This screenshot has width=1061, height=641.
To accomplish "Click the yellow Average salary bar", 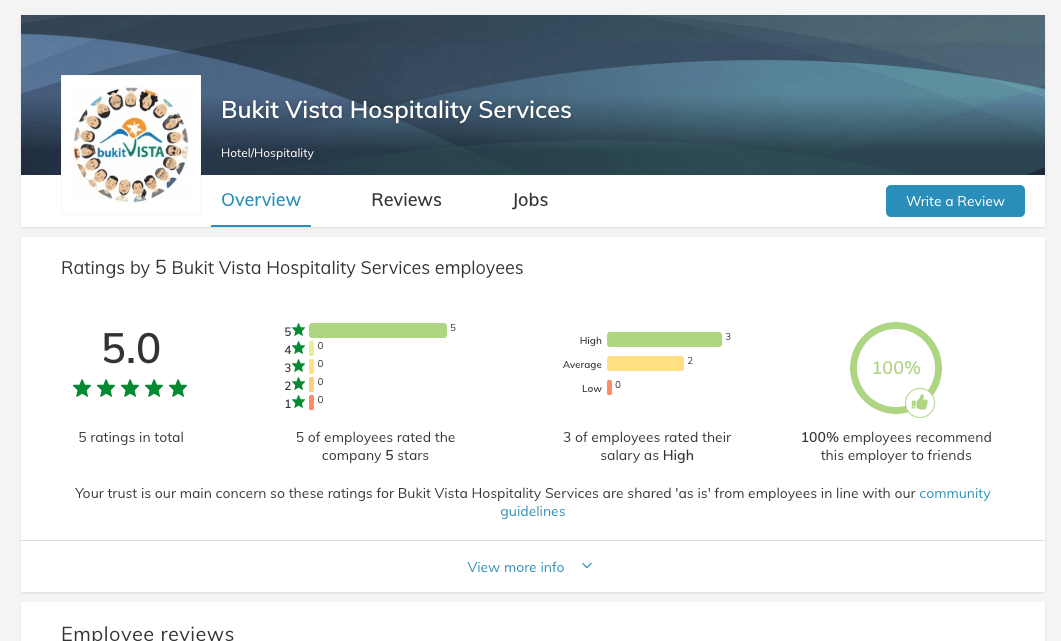I will [645, 364].
